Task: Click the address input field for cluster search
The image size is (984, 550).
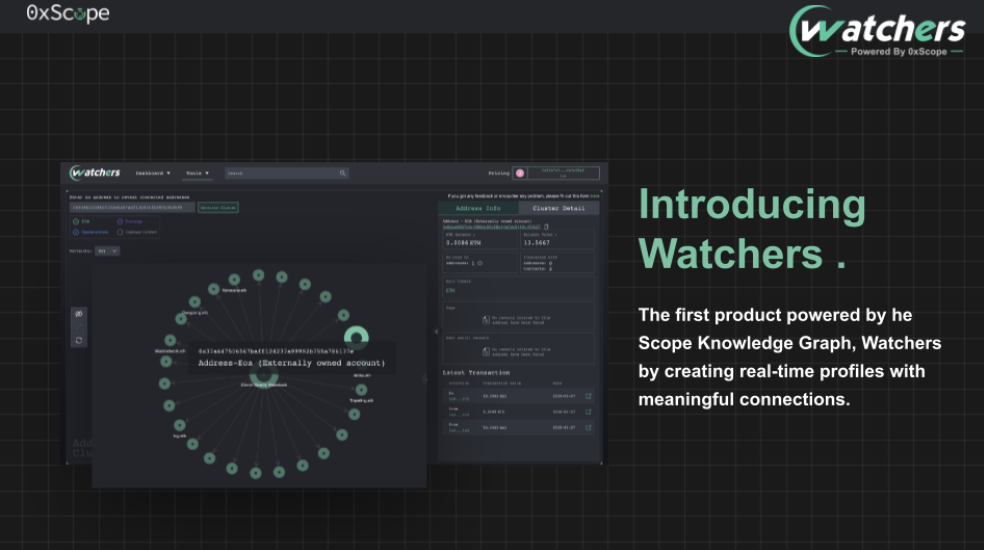Action: pos(132,207)
